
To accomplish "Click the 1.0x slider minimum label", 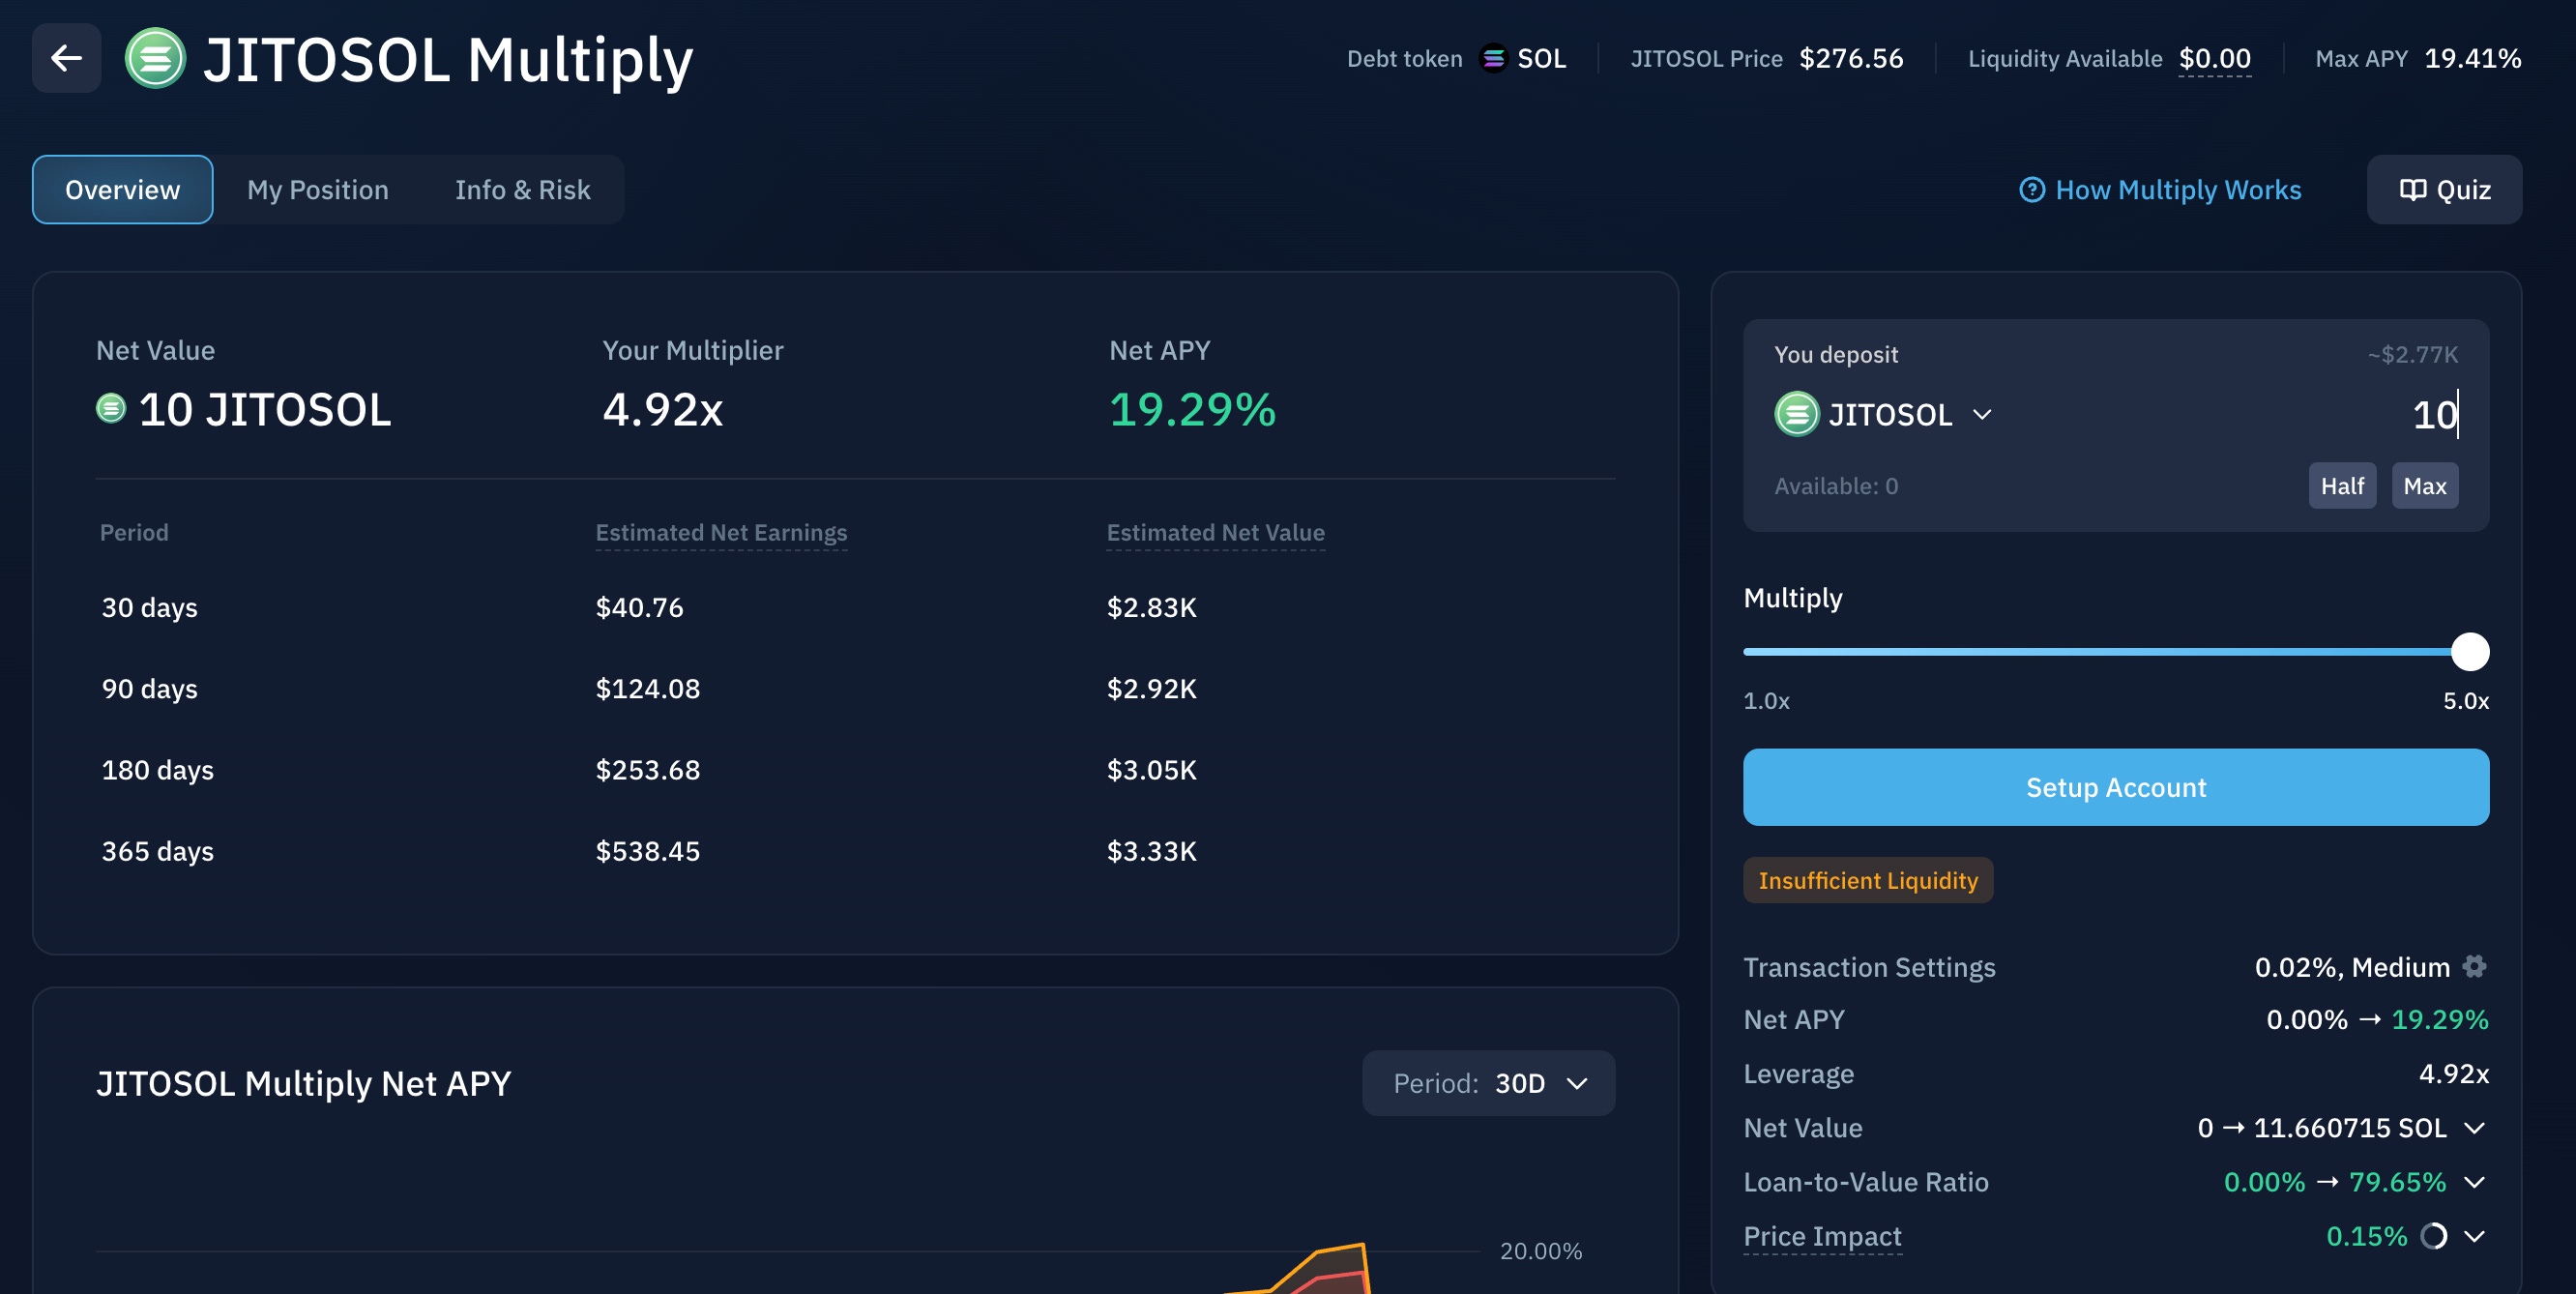I will pyautogui.click(x=1766, y=701).
